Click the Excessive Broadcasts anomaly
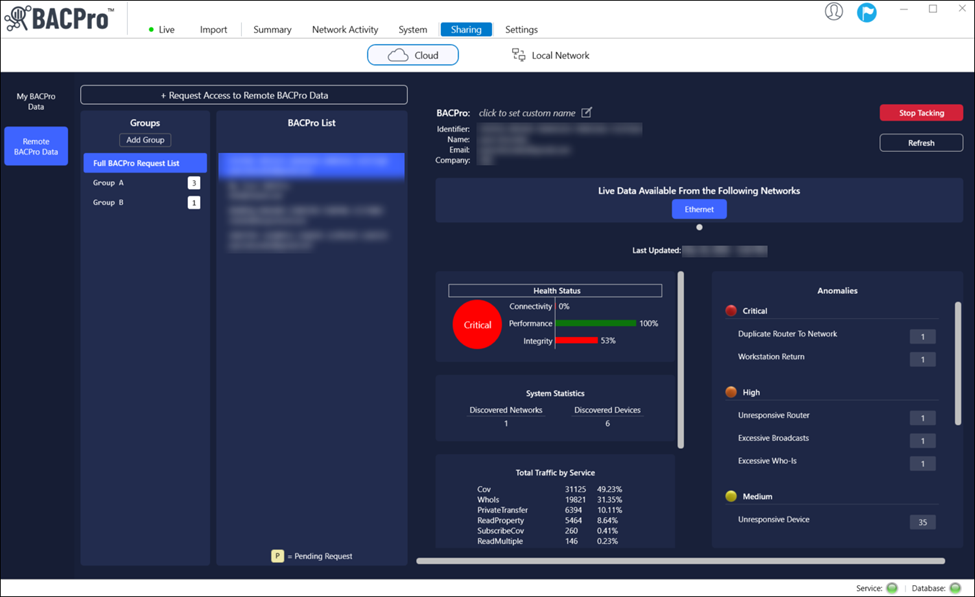 774,438
